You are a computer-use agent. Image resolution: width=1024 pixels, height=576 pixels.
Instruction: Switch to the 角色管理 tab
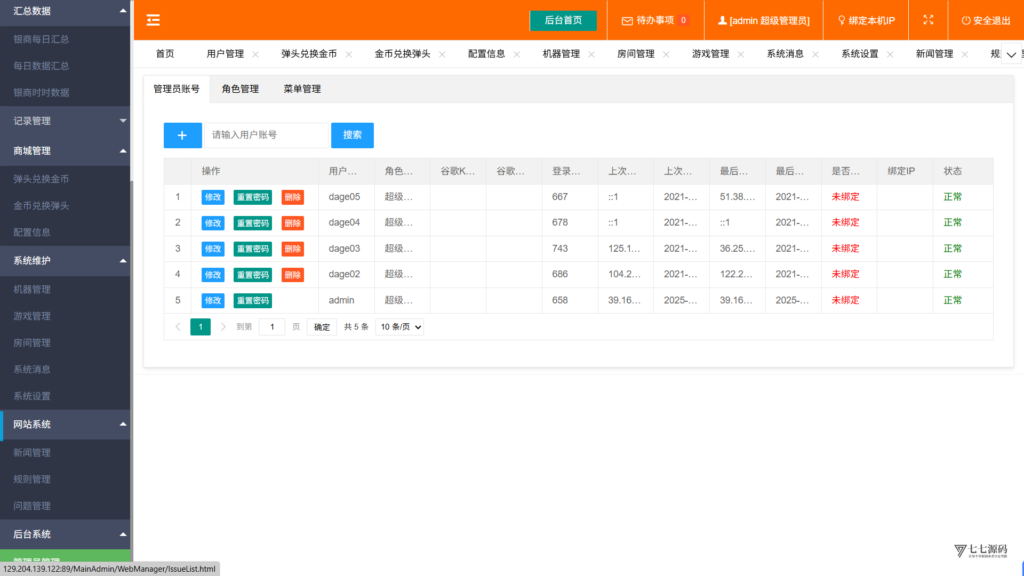pyautogui.click(x=240, y=89)
